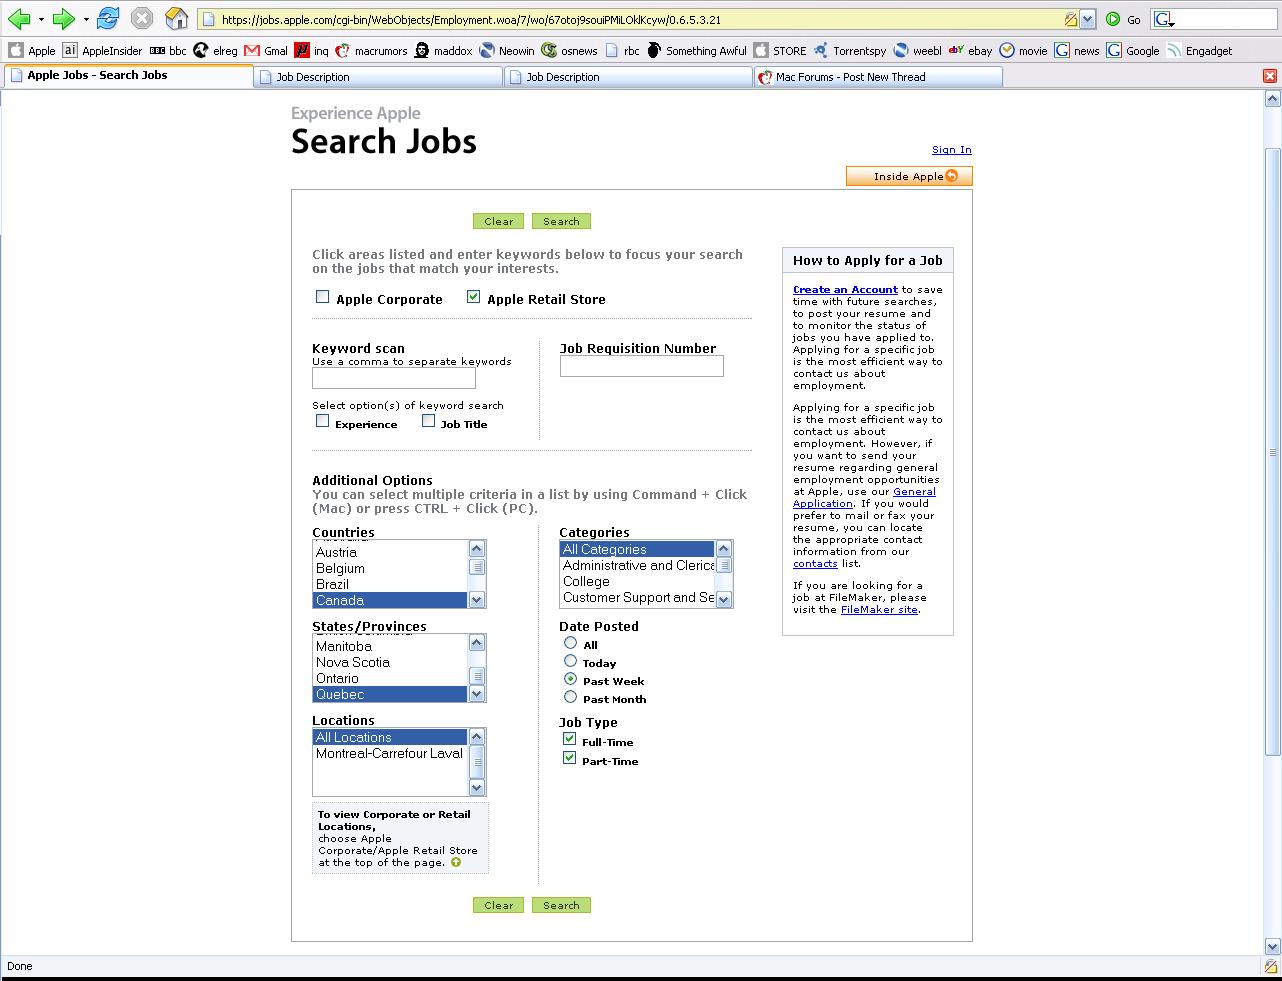Open the movie bookmark
Viewport: 1282px width, 981px height.
1023,50
